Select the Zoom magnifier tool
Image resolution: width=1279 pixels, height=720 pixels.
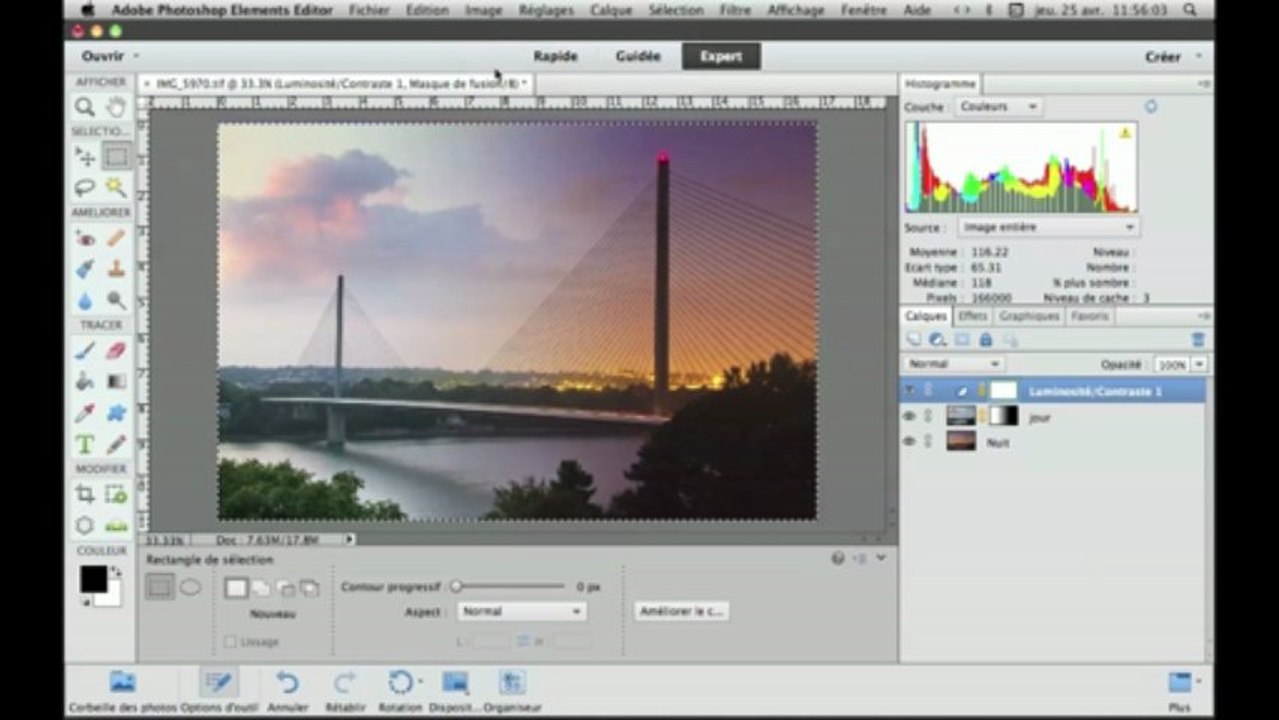[x=85, y=107]
